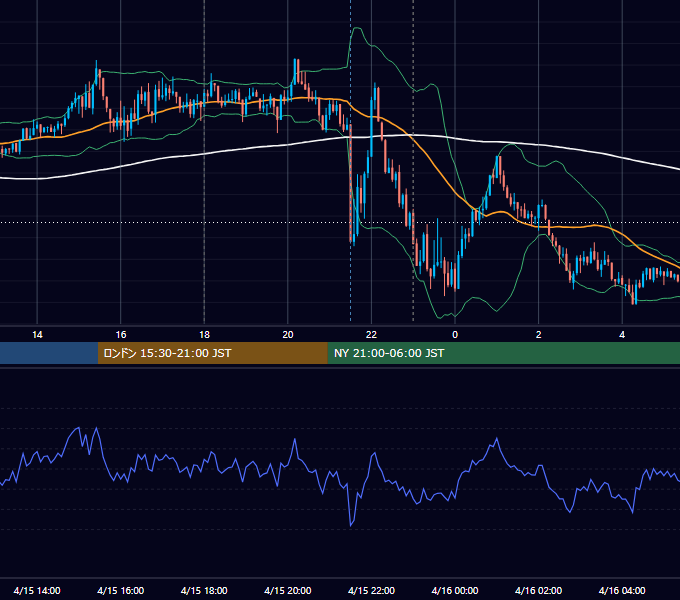This screenshot has height=600, width=680.
Task: Click the 4/16 02:00 date label
Action: 539,590
